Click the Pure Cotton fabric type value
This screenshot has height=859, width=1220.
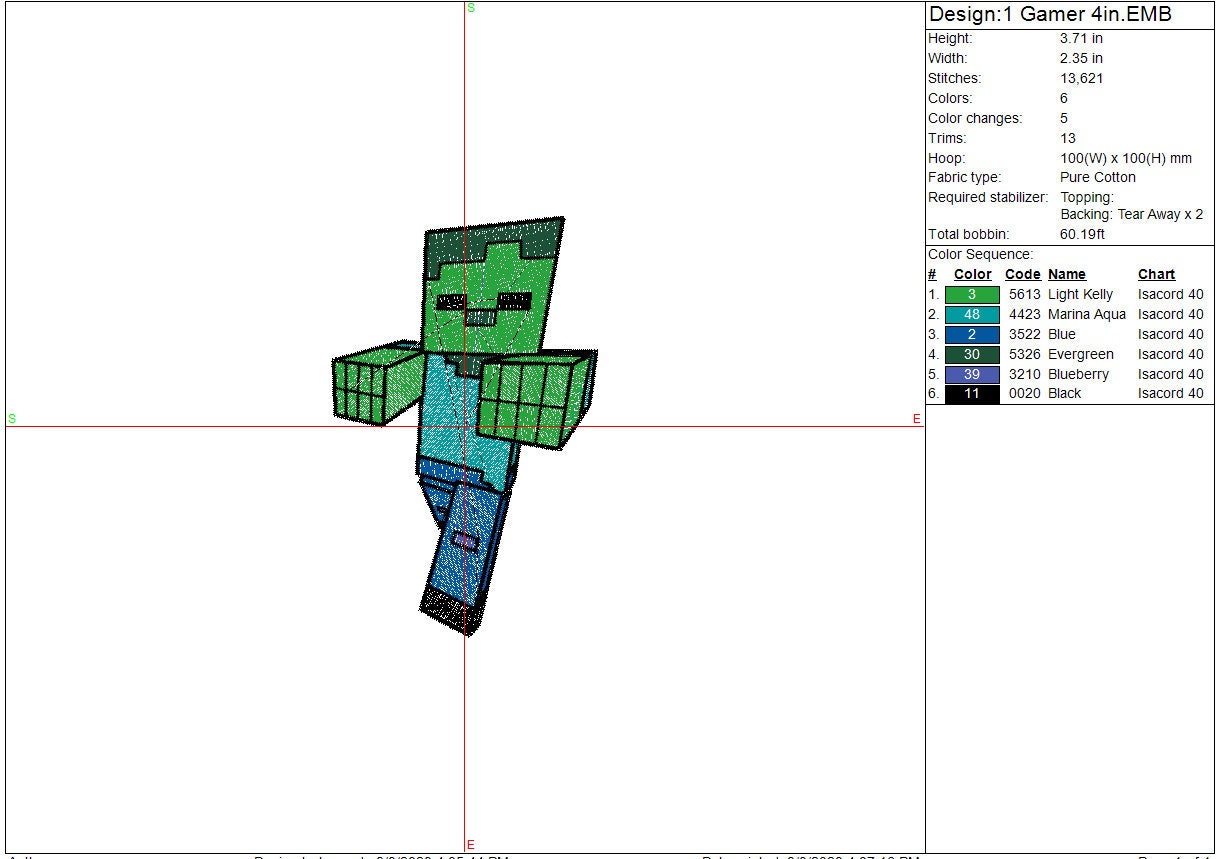click(x=1097, y=178)
